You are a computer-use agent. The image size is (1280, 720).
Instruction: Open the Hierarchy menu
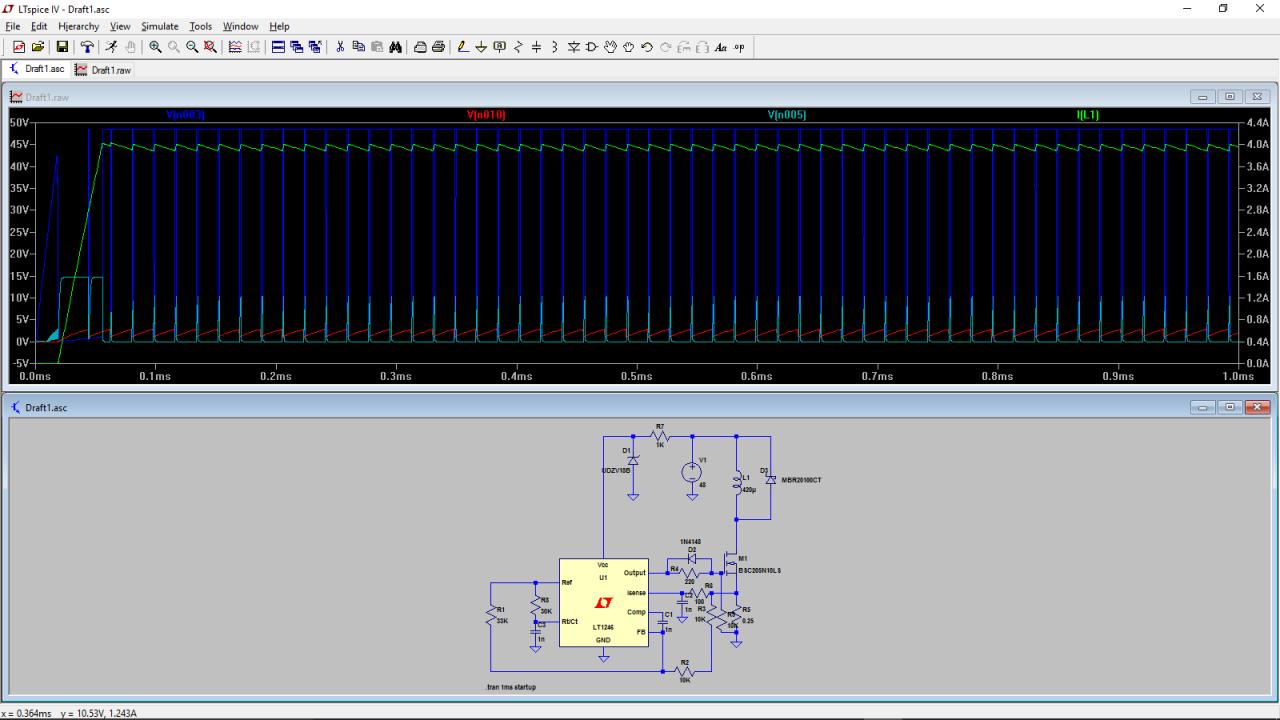(78, 26)
